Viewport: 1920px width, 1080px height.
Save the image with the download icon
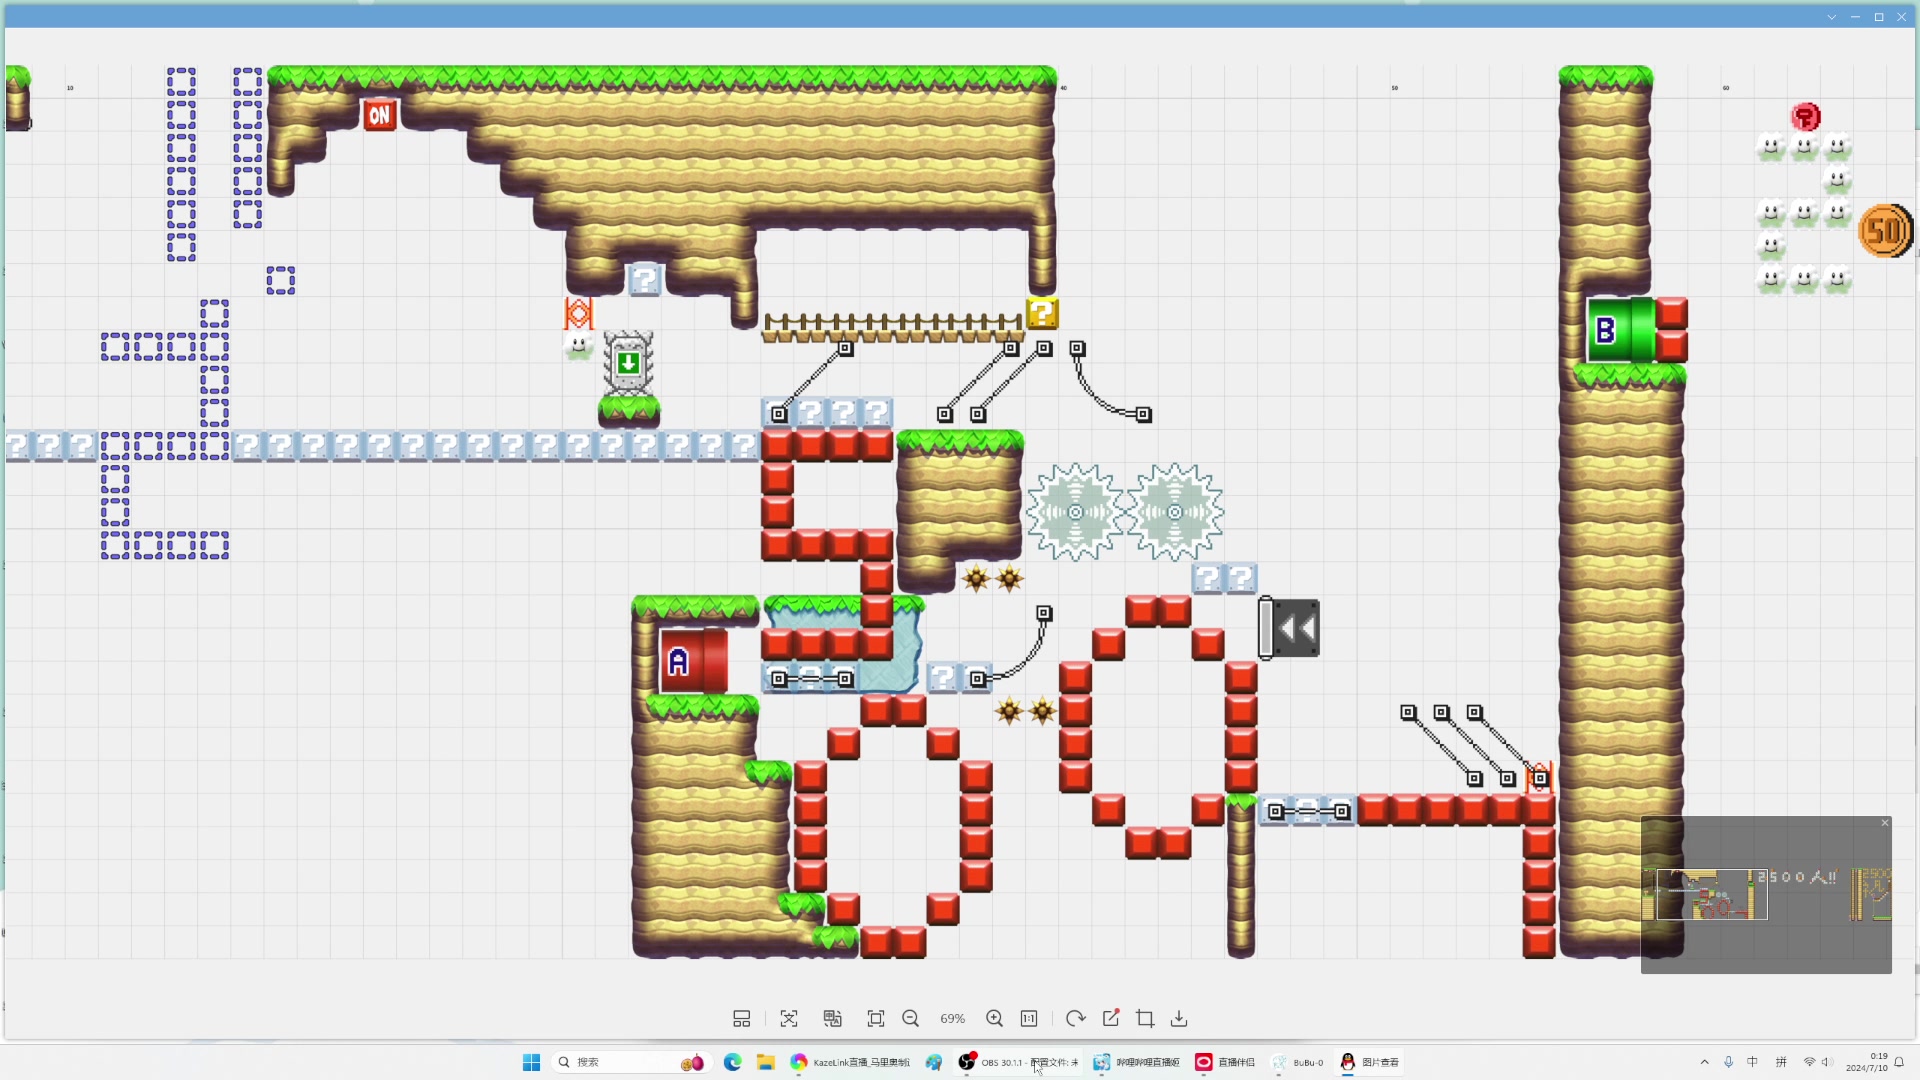click(x=1179, y=1018)
